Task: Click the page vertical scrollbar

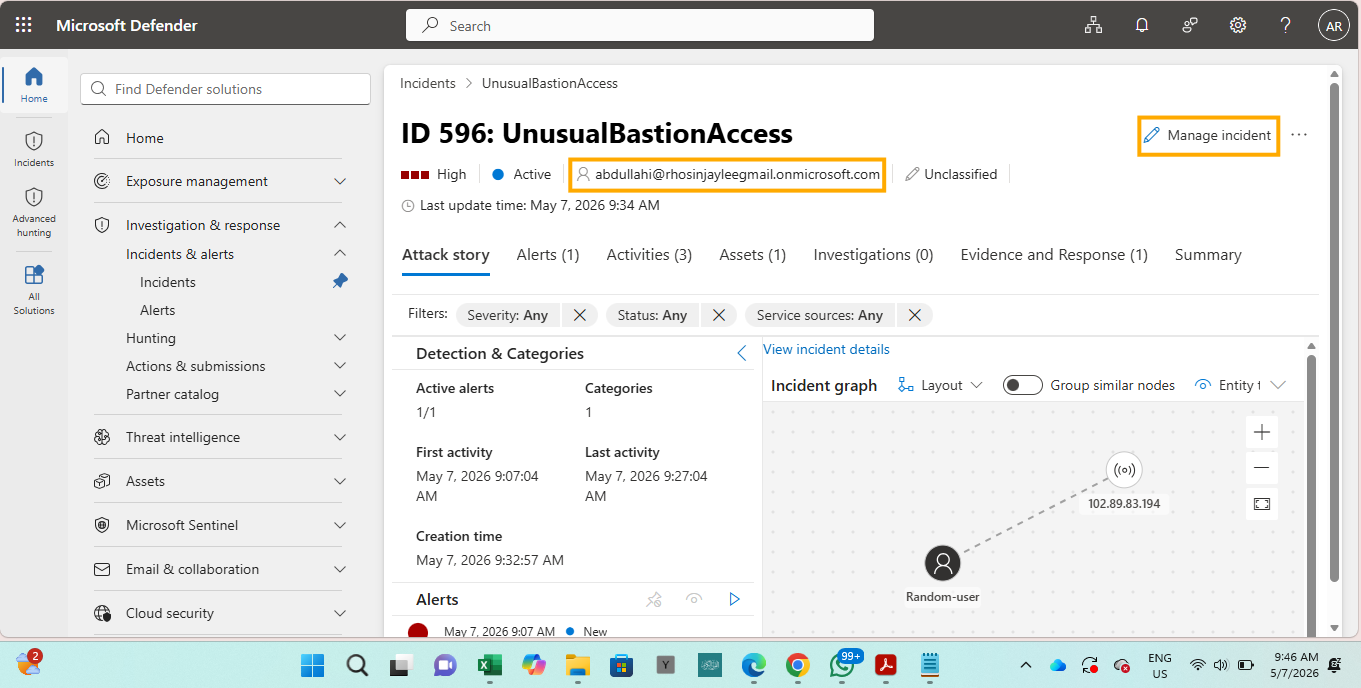Action: click(x=1335, y=330)
